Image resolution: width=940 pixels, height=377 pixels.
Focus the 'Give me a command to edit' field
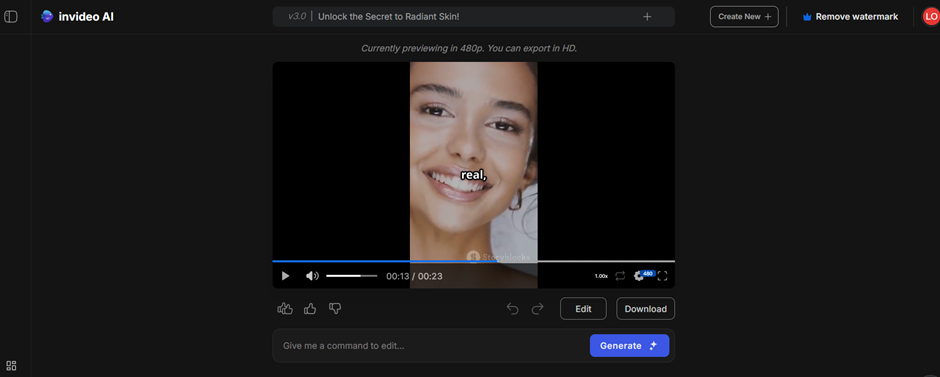pos(432,346)
